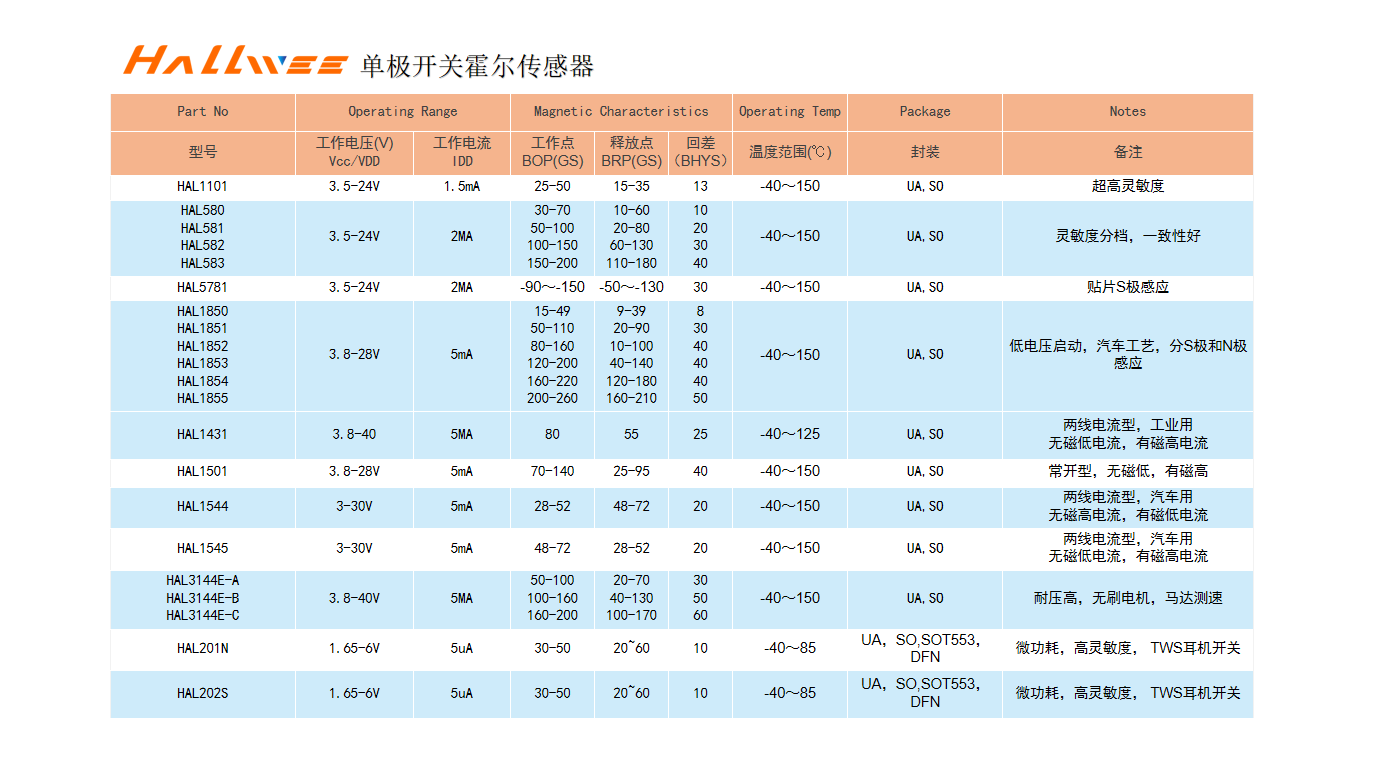1394x784 pixels.
Task: Click the -90~-150 BOP value
Action: [553, 288]
